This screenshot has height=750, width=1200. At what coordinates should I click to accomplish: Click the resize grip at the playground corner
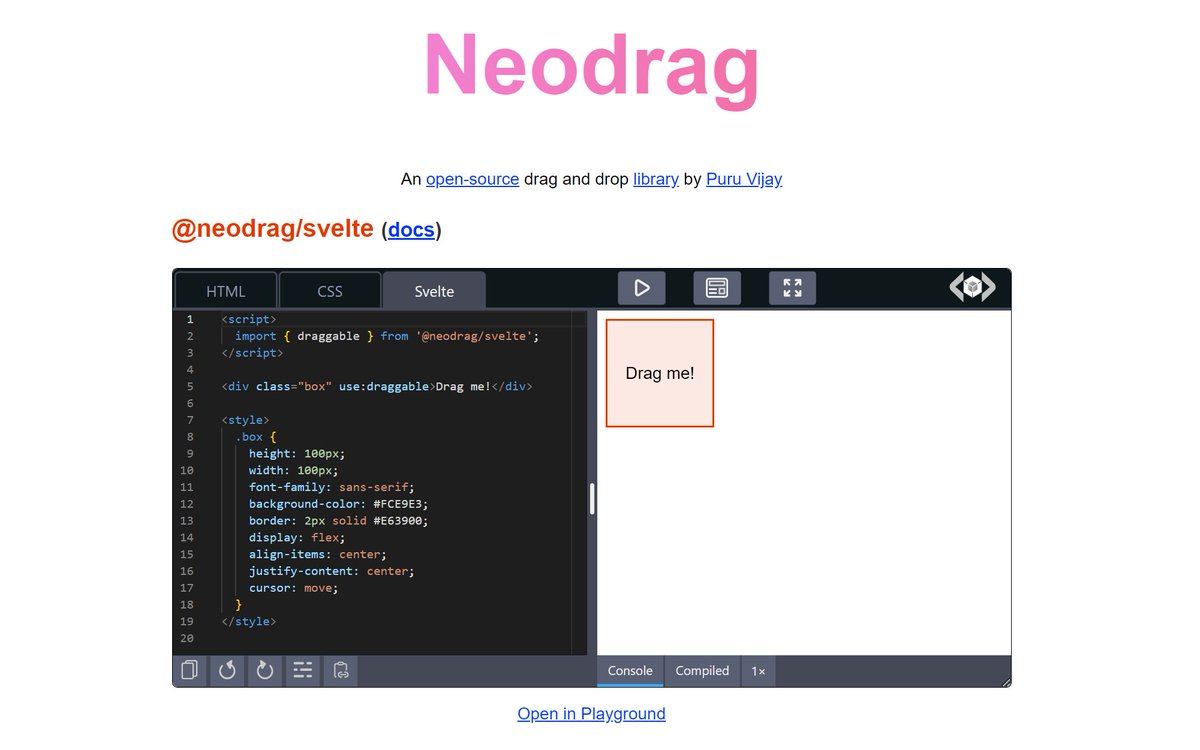coord(1006,682)
